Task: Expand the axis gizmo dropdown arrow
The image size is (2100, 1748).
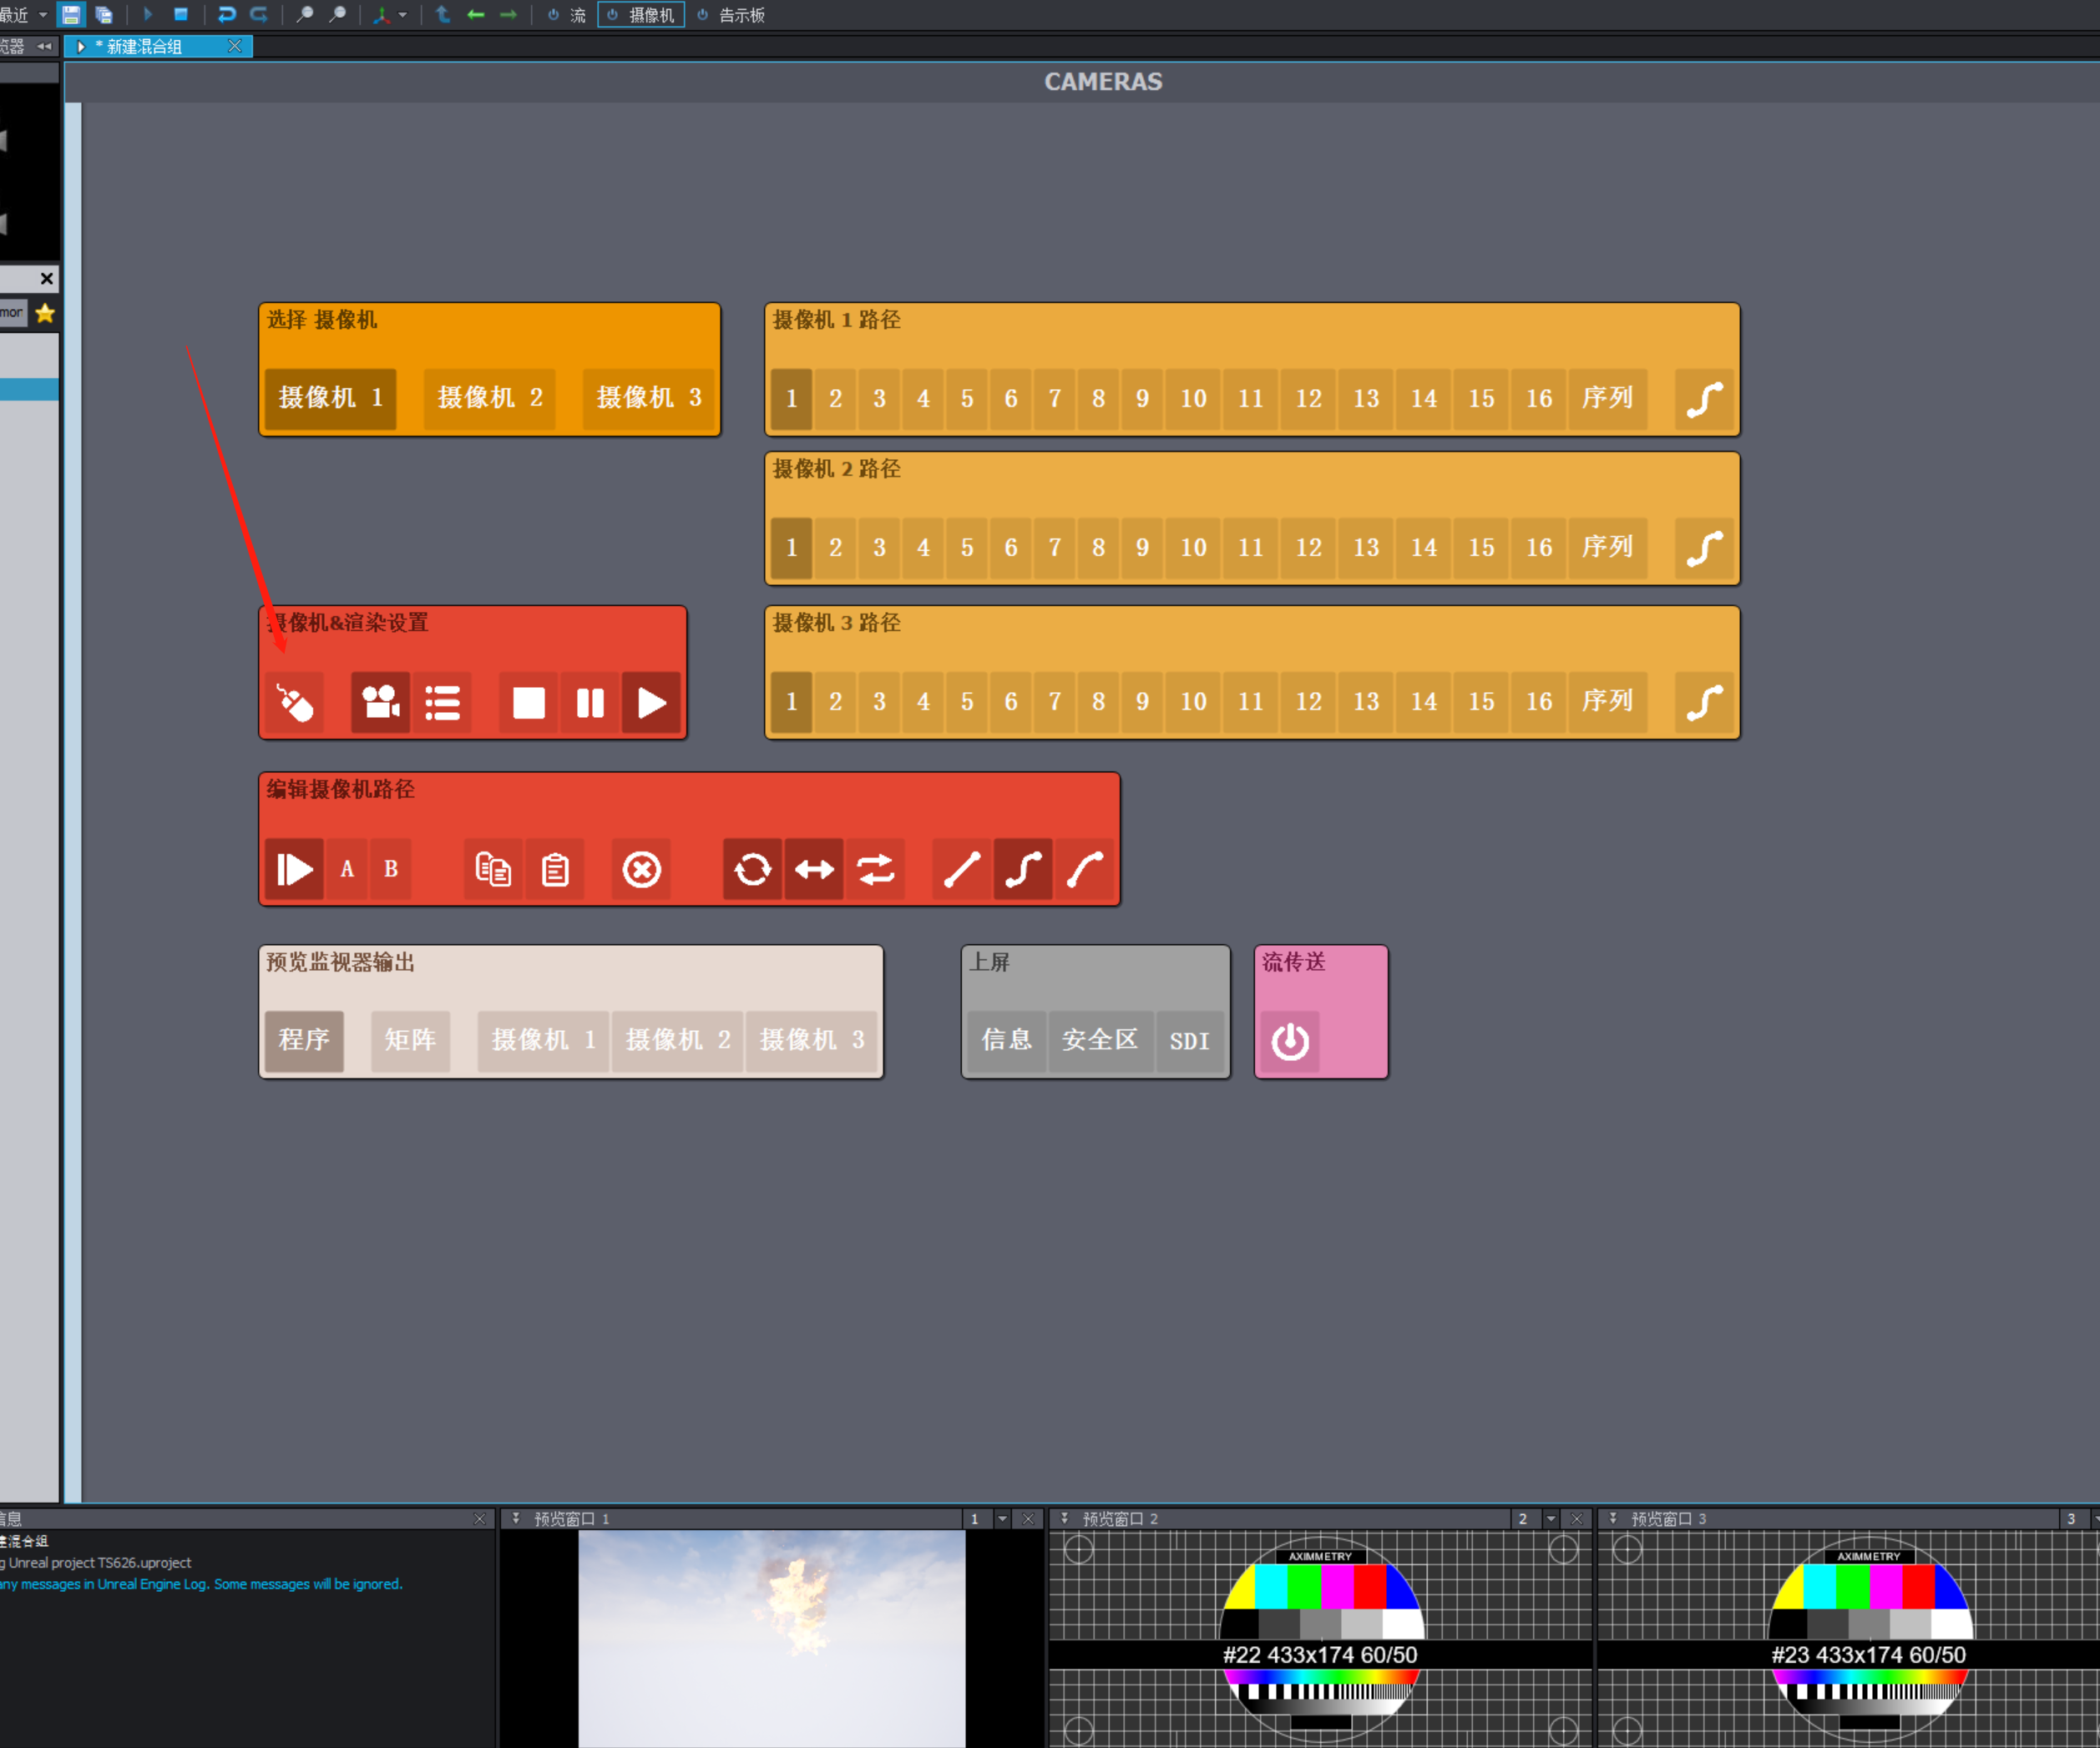Action: click(403, 15)
